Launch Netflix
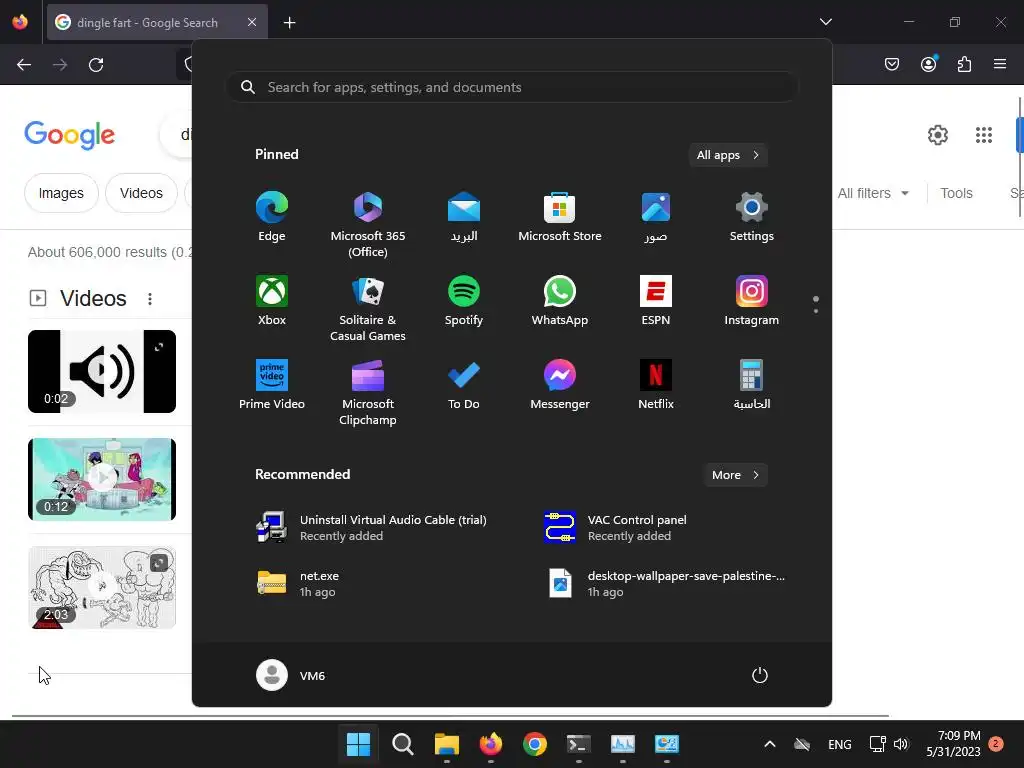The width and height of the screenshot is (1024, 768). tap(656, 385)
